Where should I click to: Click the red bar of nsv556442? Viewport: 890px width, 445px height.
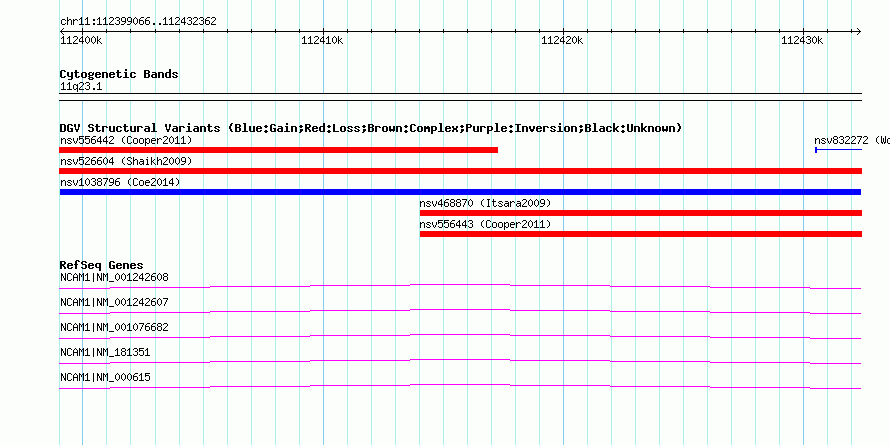(x=279, y=150)
